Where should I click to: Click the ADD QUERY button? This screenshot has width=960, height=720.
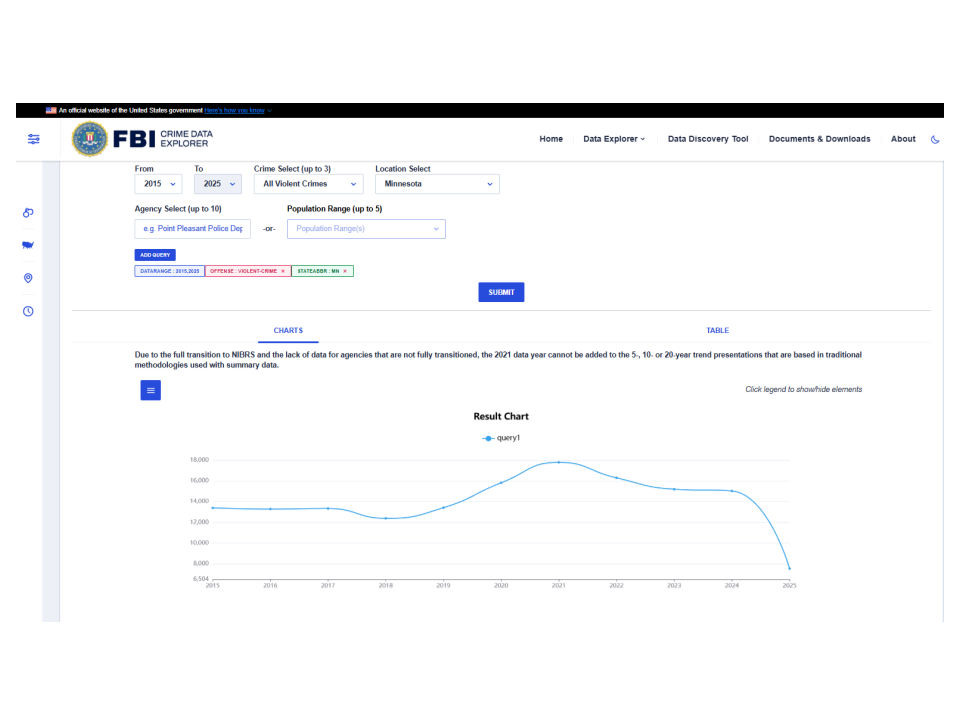[155, 255]
